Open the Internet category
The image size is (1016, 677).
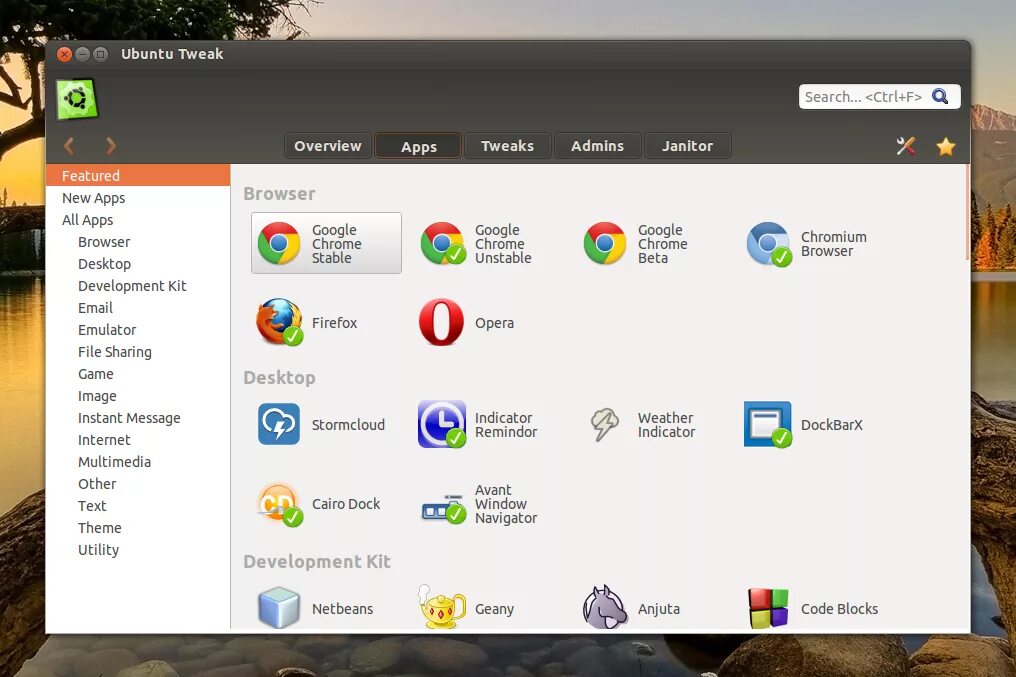138,440
